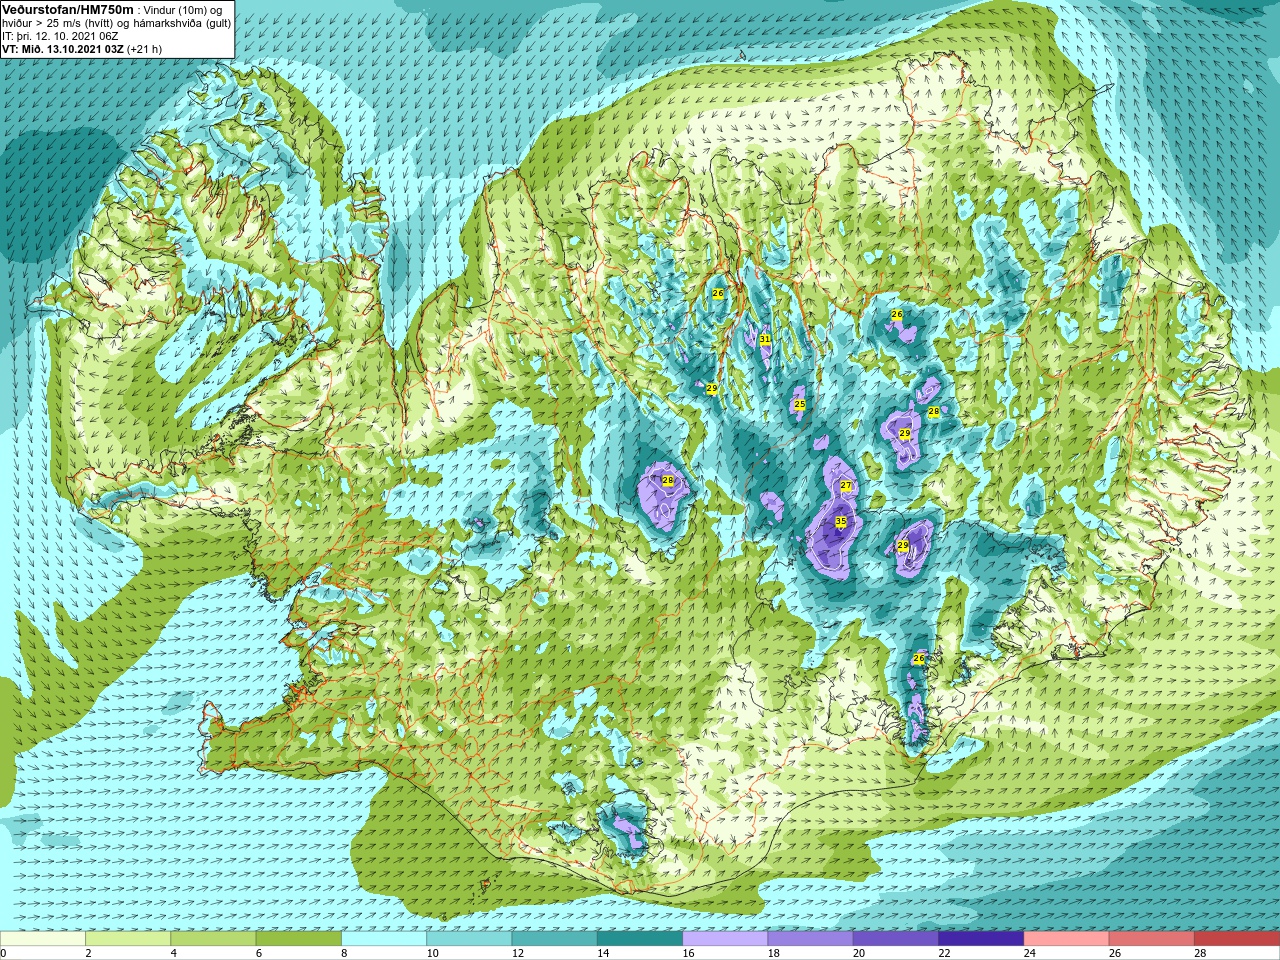Click the violet 20–22 m/s legend swatch

(896, 939)
